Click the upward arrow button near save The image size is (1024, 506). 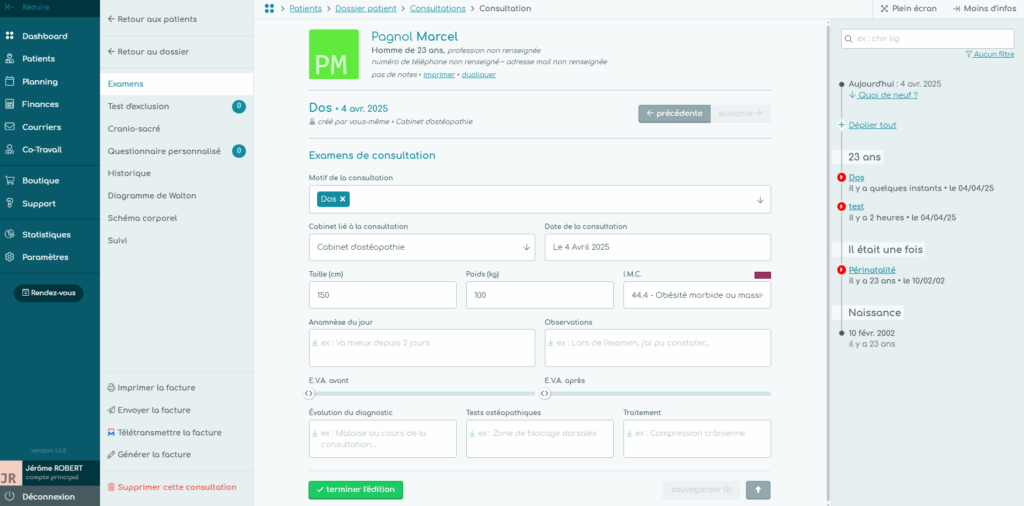click(x=757, y=490)
